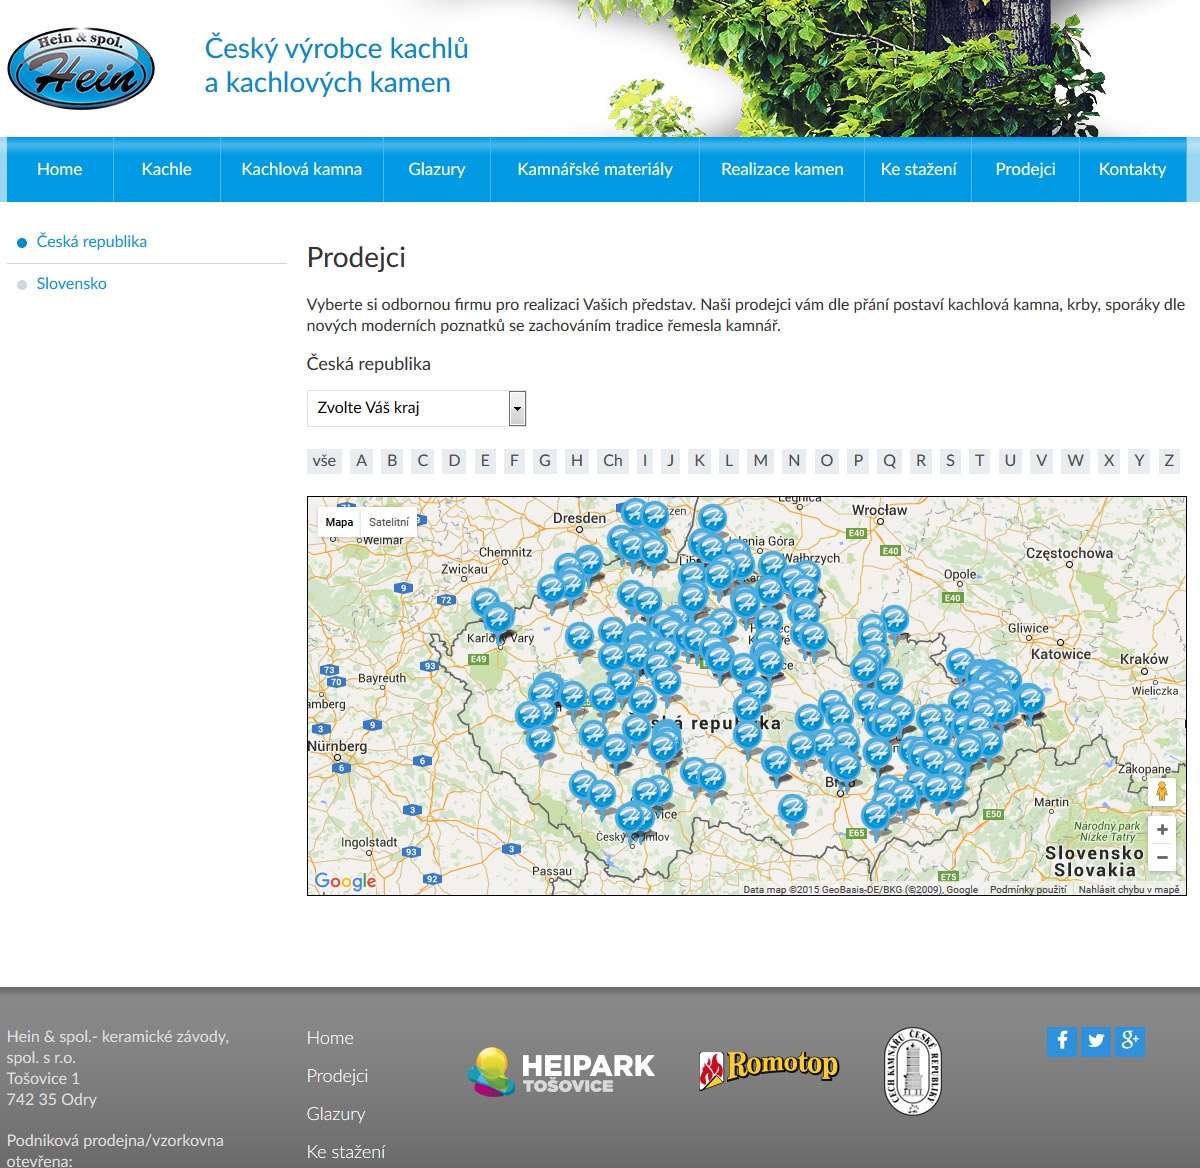Filter dealers by letter Y

click(x=1139, y=461)
